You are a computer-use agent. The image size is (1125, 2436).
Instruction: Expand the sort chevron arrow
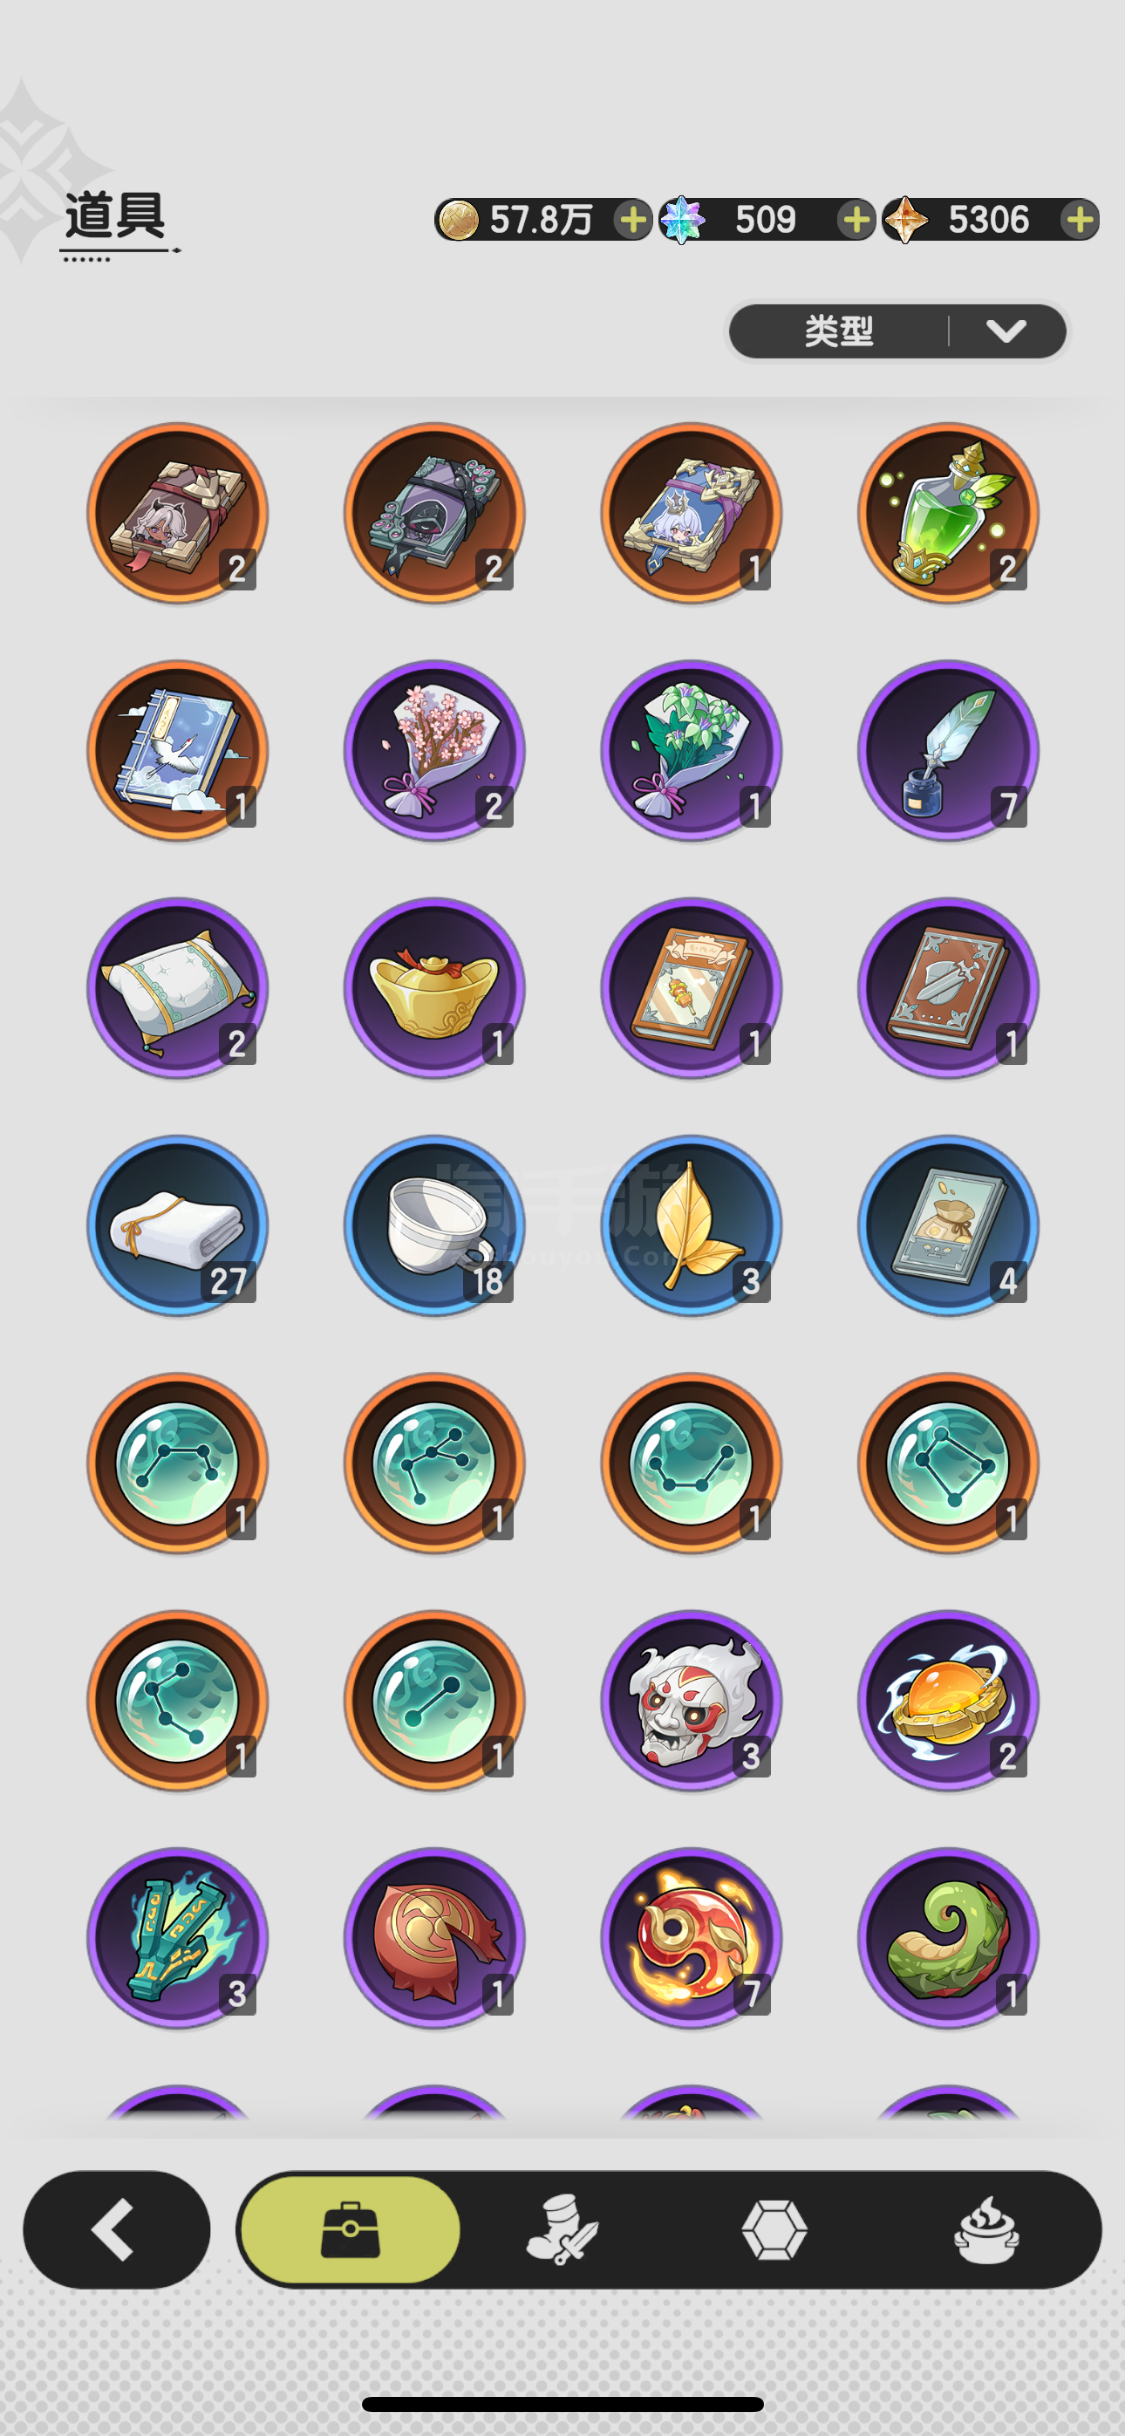[x=1006, y=331]
